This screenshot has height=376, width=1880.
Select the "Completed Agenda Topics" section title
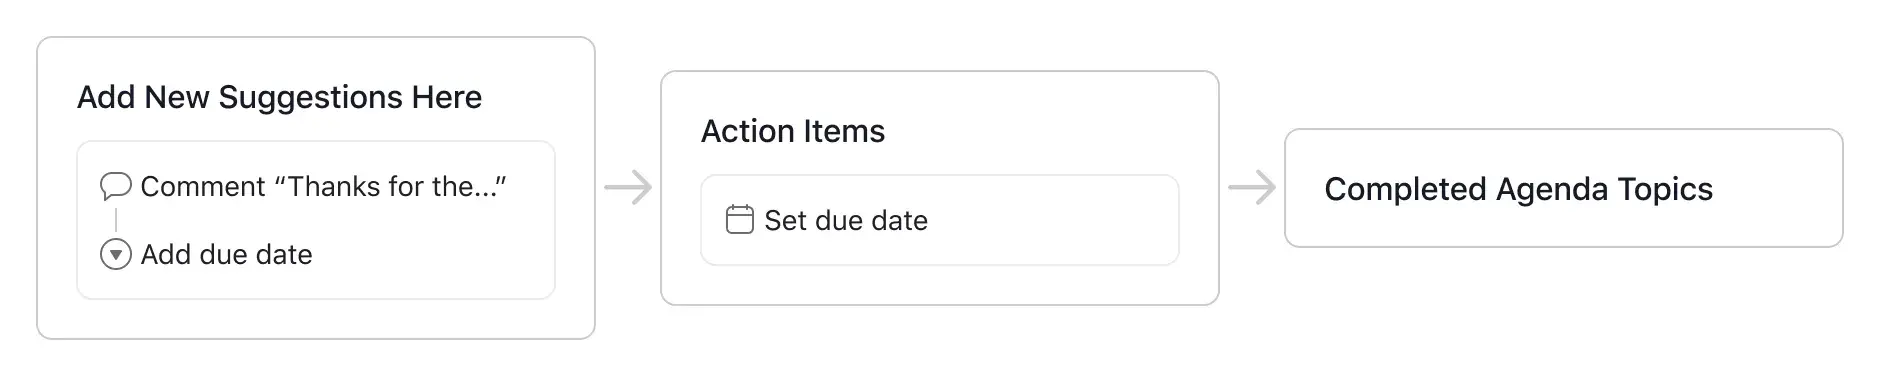1518,189
